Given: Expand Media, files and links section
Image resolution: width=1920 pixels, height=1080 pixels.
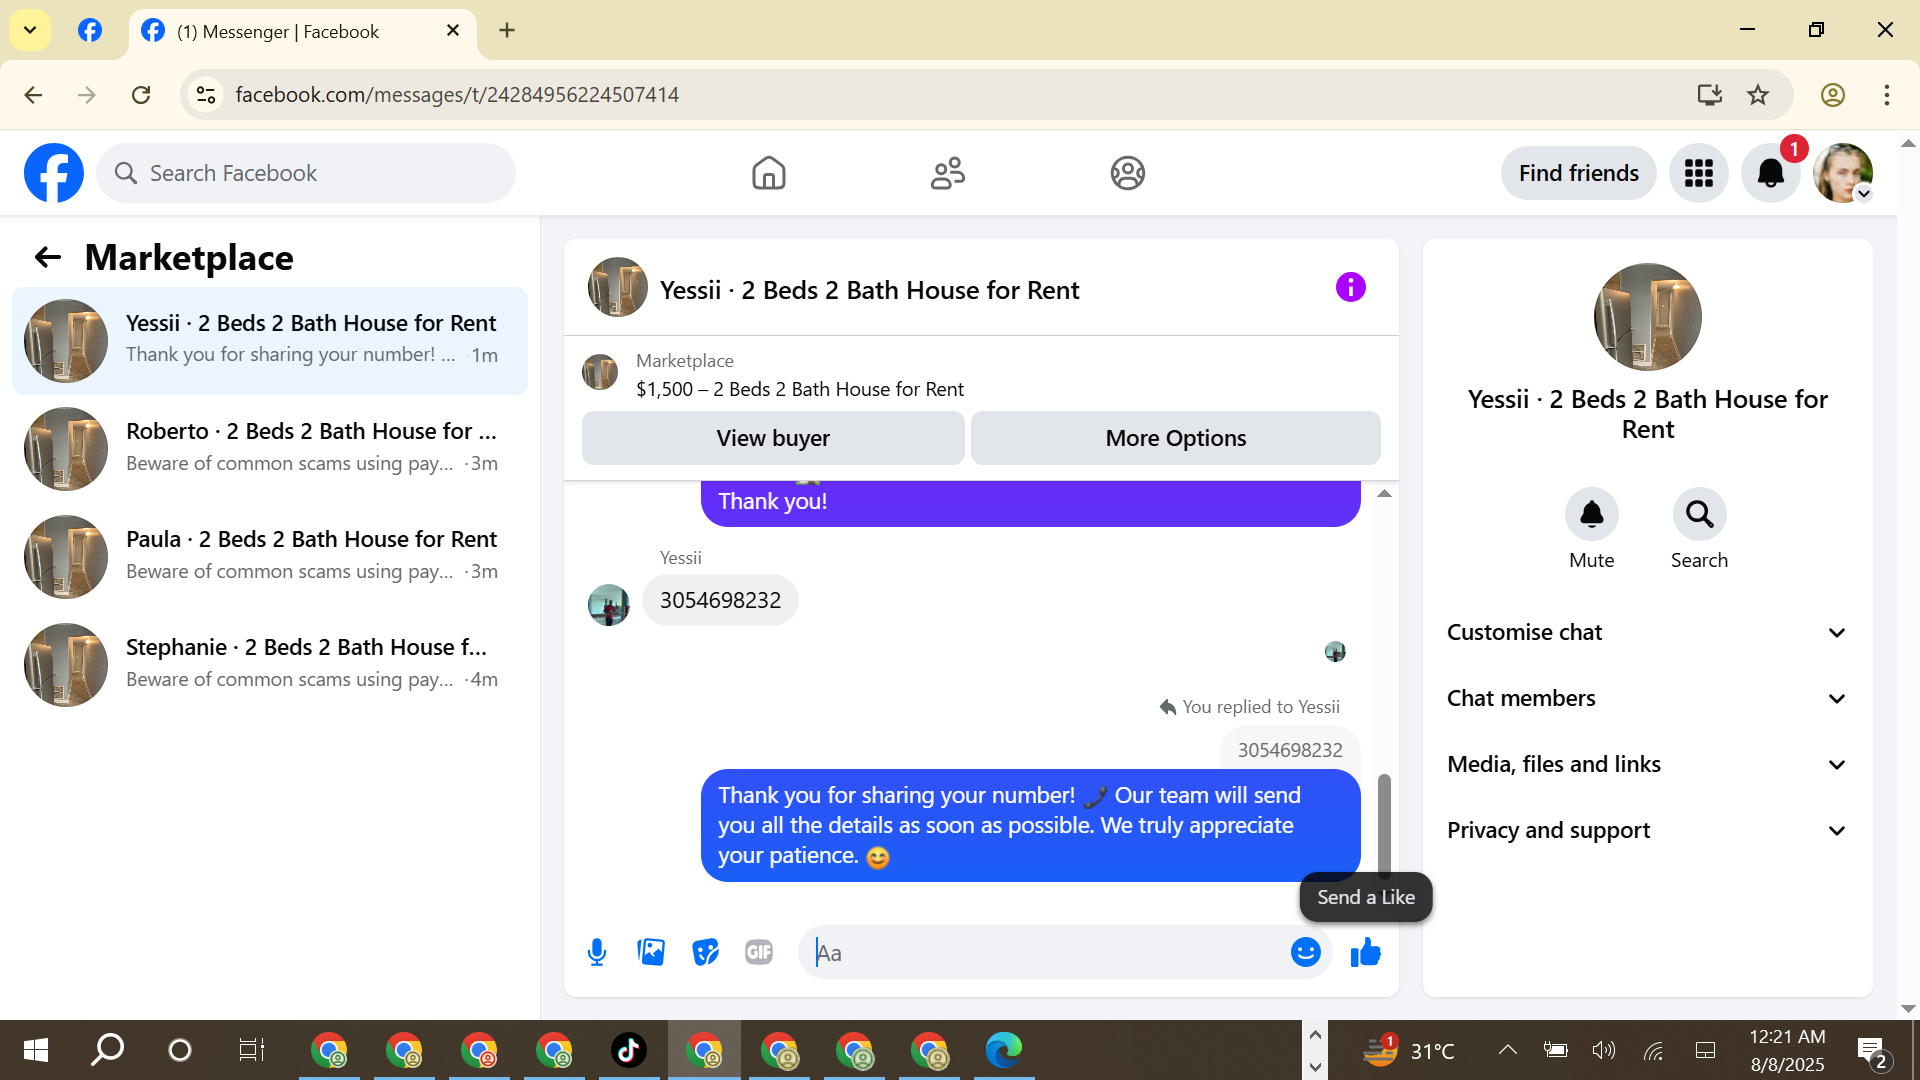Looking at the screenshot, I should pyautogui.click(x=1647, y=764).
